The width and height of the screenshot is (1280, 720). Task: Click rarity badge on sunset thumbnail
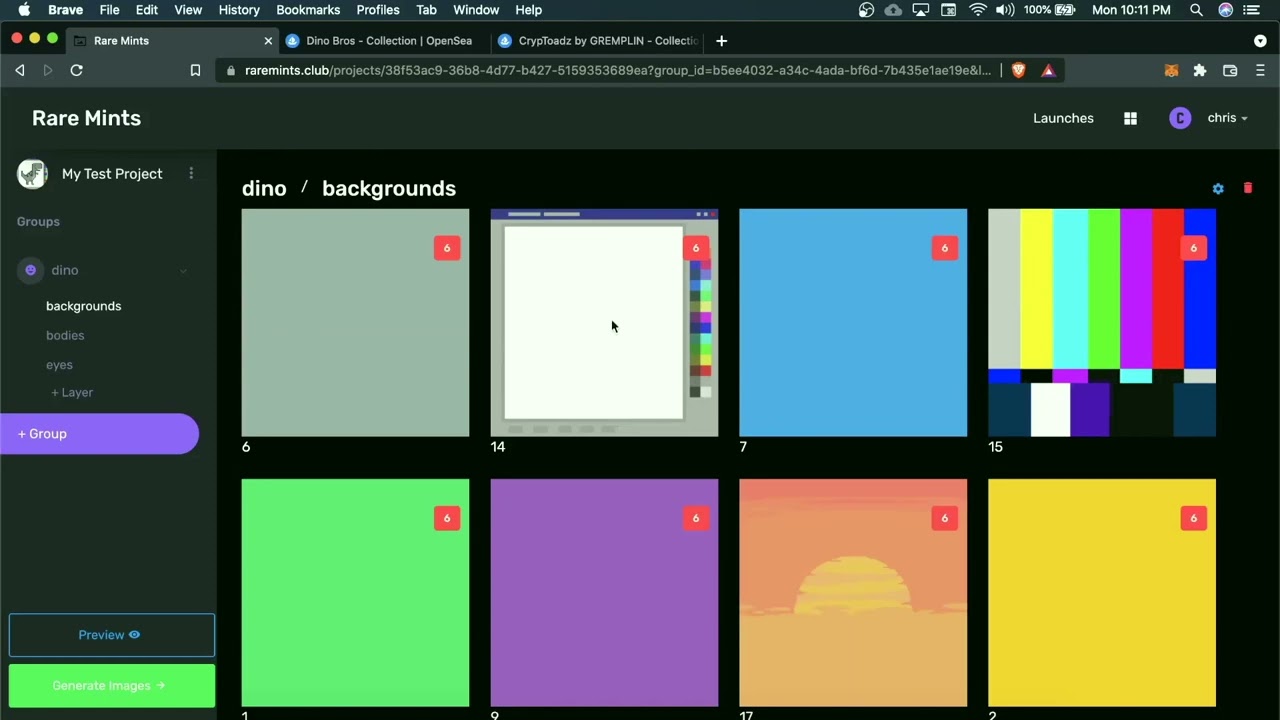[x=945, y=518]
